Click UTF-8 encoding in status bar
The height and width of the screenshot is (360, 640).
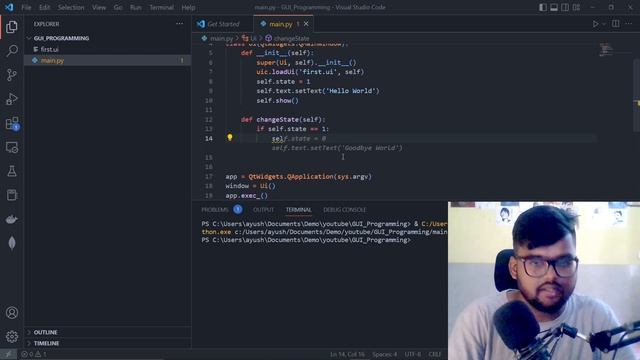click(x=413, y=354)
